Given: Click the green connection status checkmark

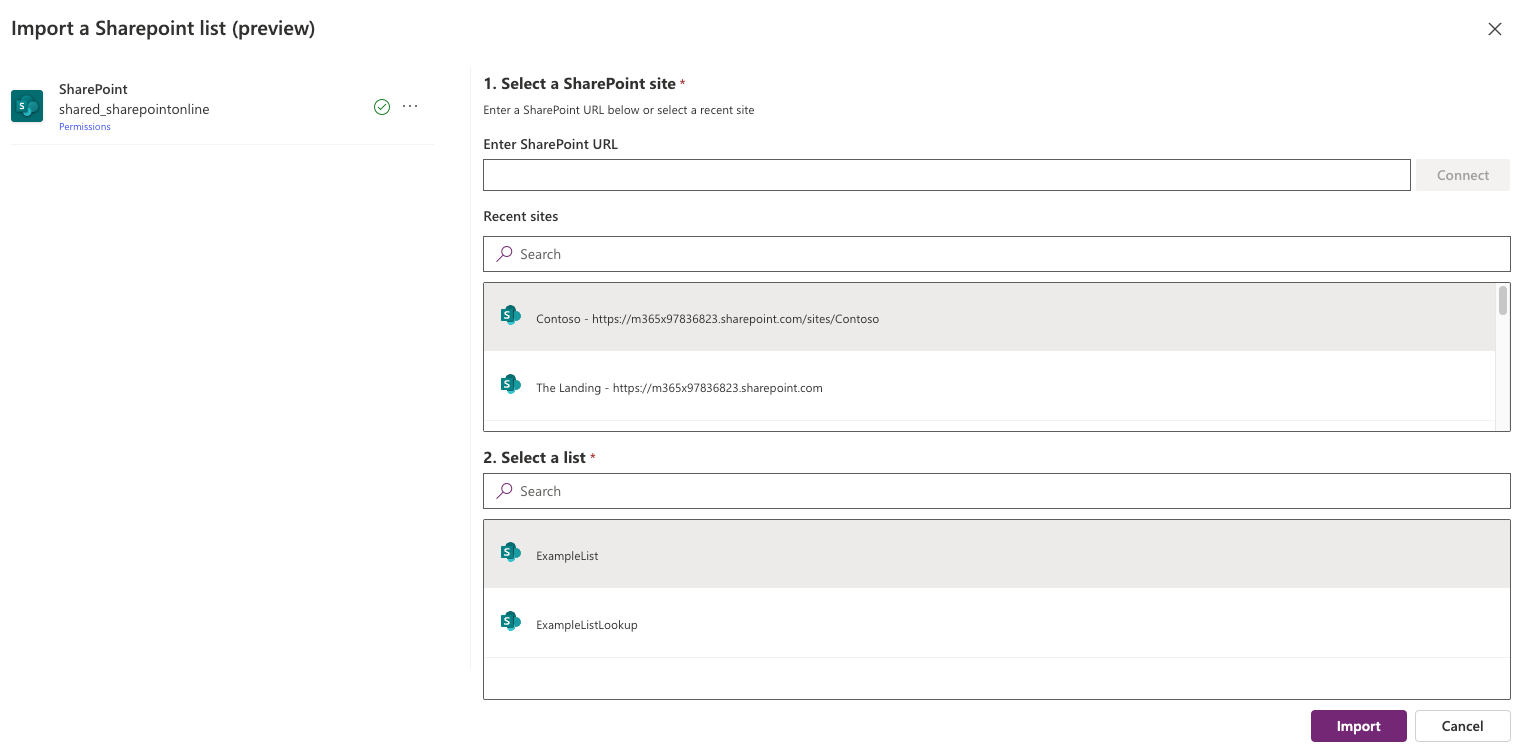Looking at the screenshot, I should click(x=382, y=107).
